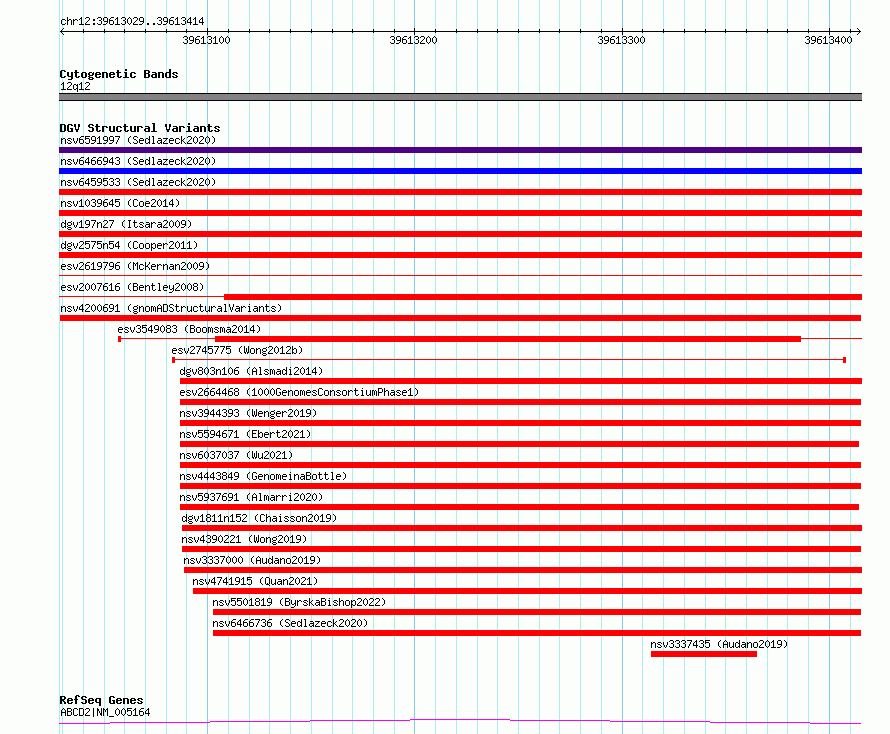Click the gray 12q12 cytogenetic band bar
890x734 pixels.
pyautogui.click(x=460, y=97)
